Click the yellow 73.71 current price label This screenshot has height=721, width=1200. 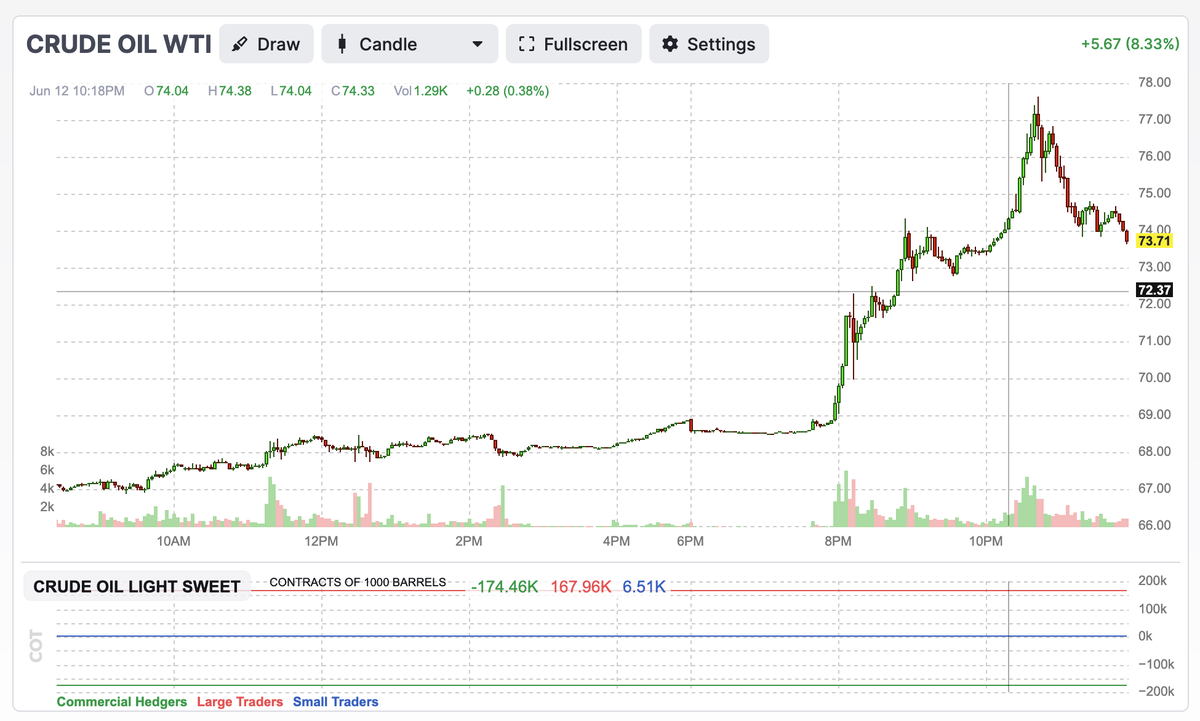coord(1154,241)
